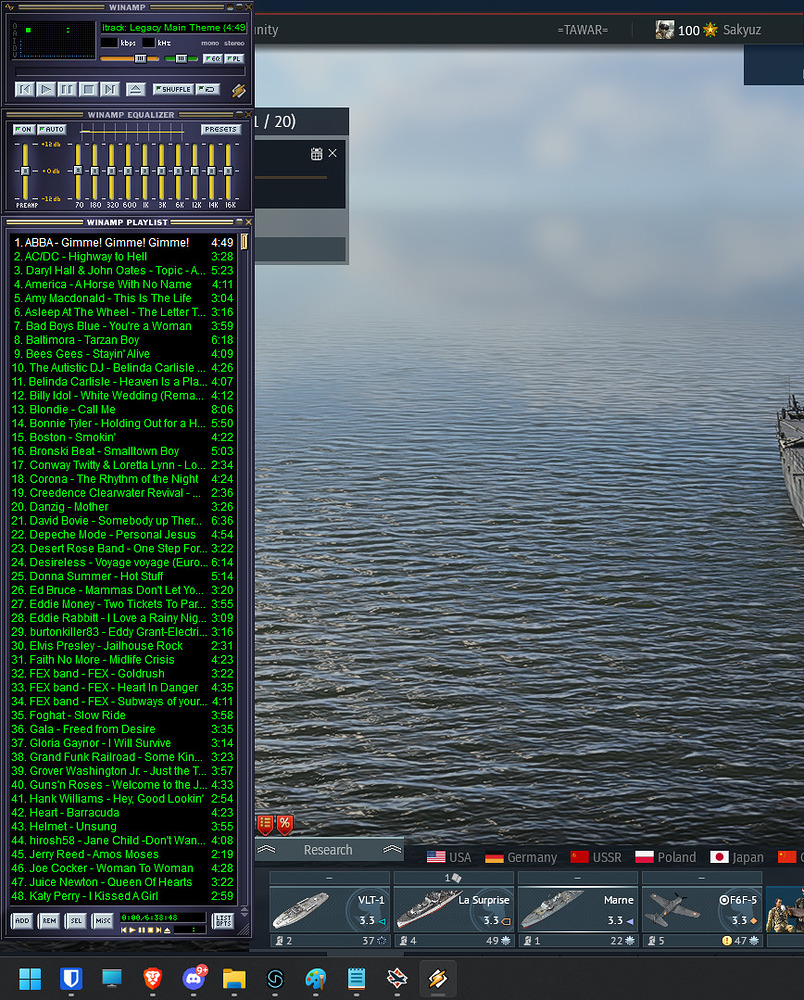The width and height of the screenshot is (804, 1000).
Task: Toggle Shuffle mode in Winamp
Action: (172, 90)
